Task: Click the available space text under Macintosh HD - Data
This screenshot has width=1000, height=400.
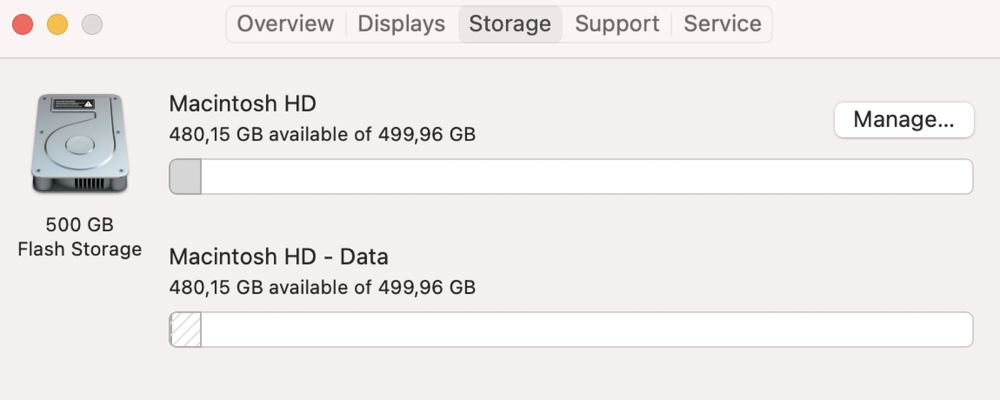Action: (322, 288)
